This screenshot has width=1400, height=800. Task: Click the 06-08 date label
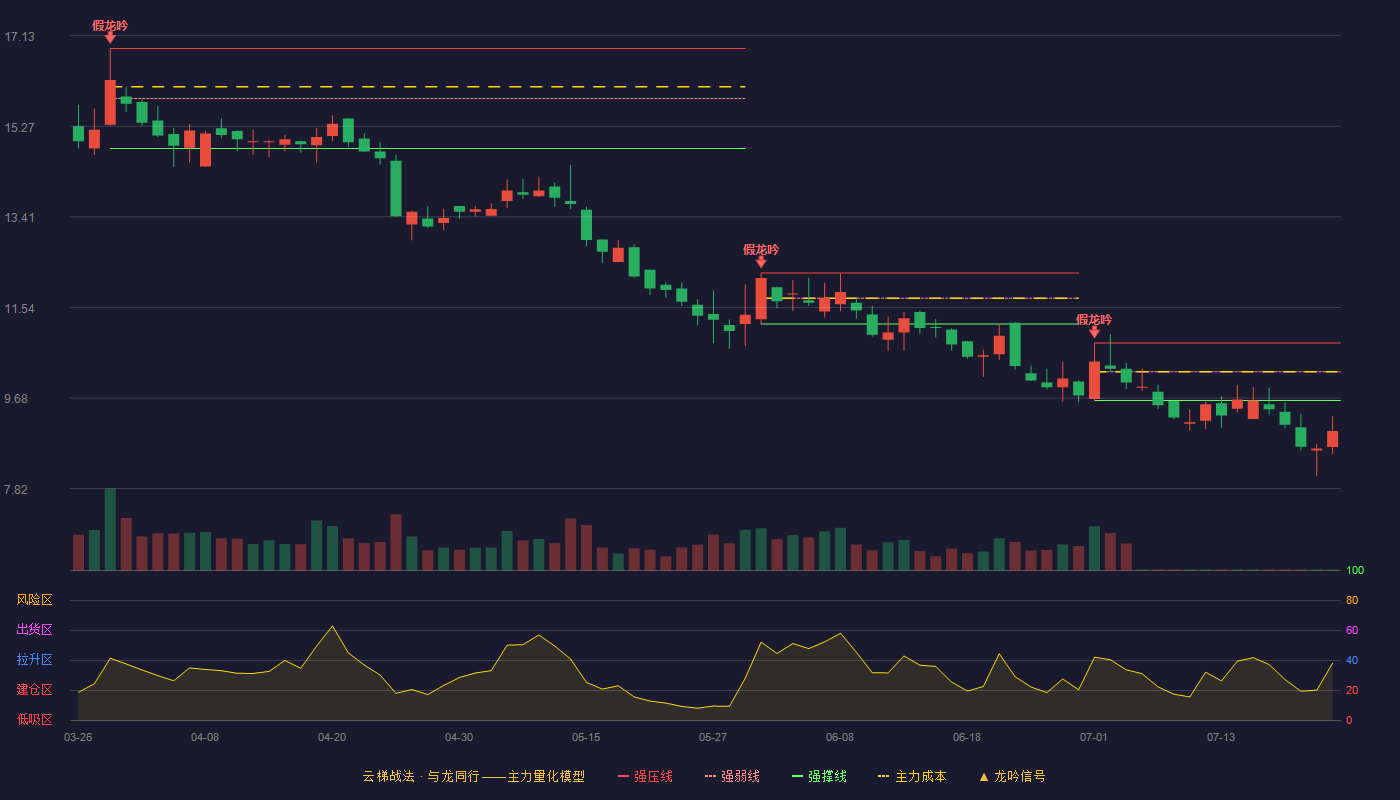[840, 737]
